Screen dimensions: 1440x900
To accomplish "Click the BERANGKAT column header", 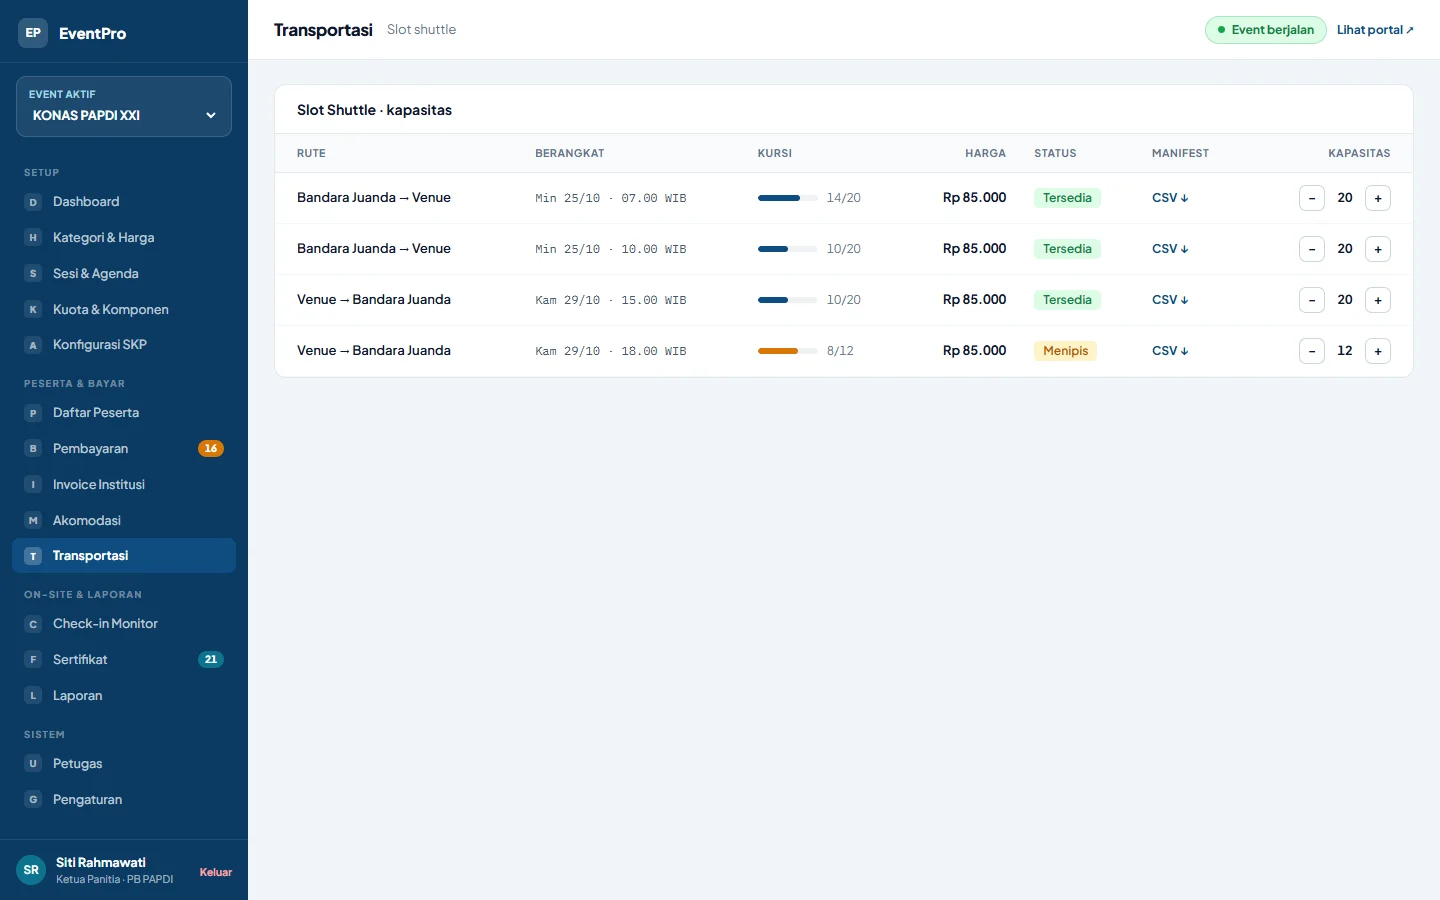I will point(570,154).
